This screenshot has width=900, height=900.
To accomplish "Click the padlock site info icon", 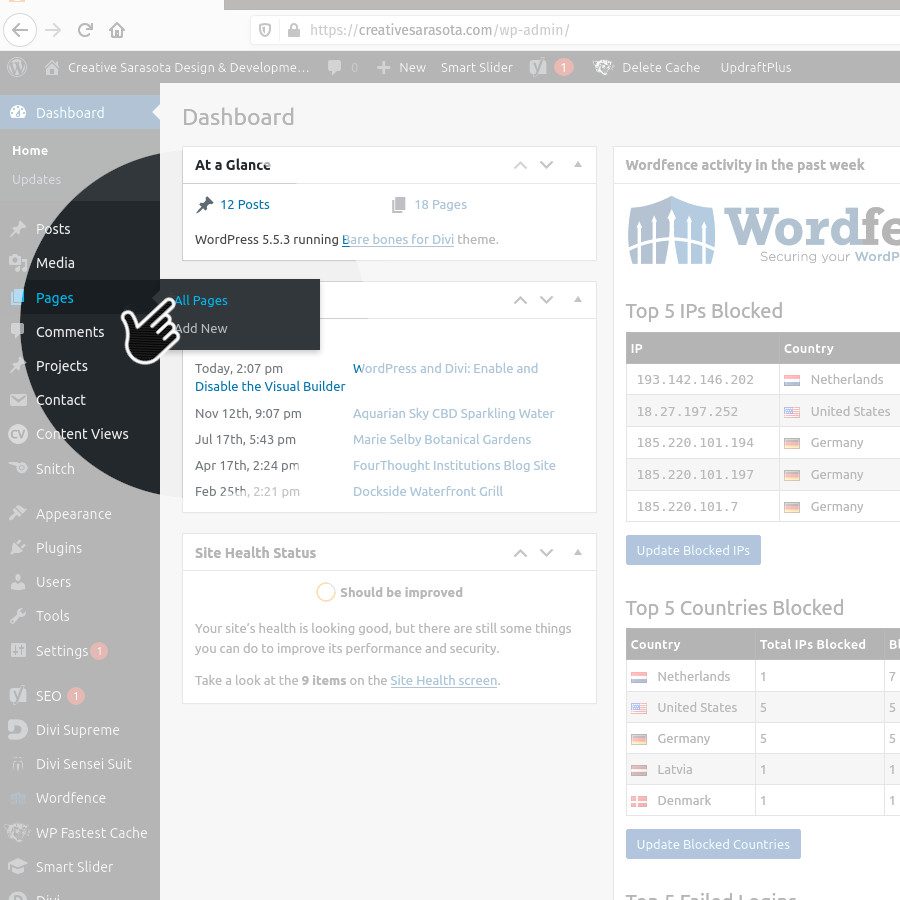I will [293, 30].
